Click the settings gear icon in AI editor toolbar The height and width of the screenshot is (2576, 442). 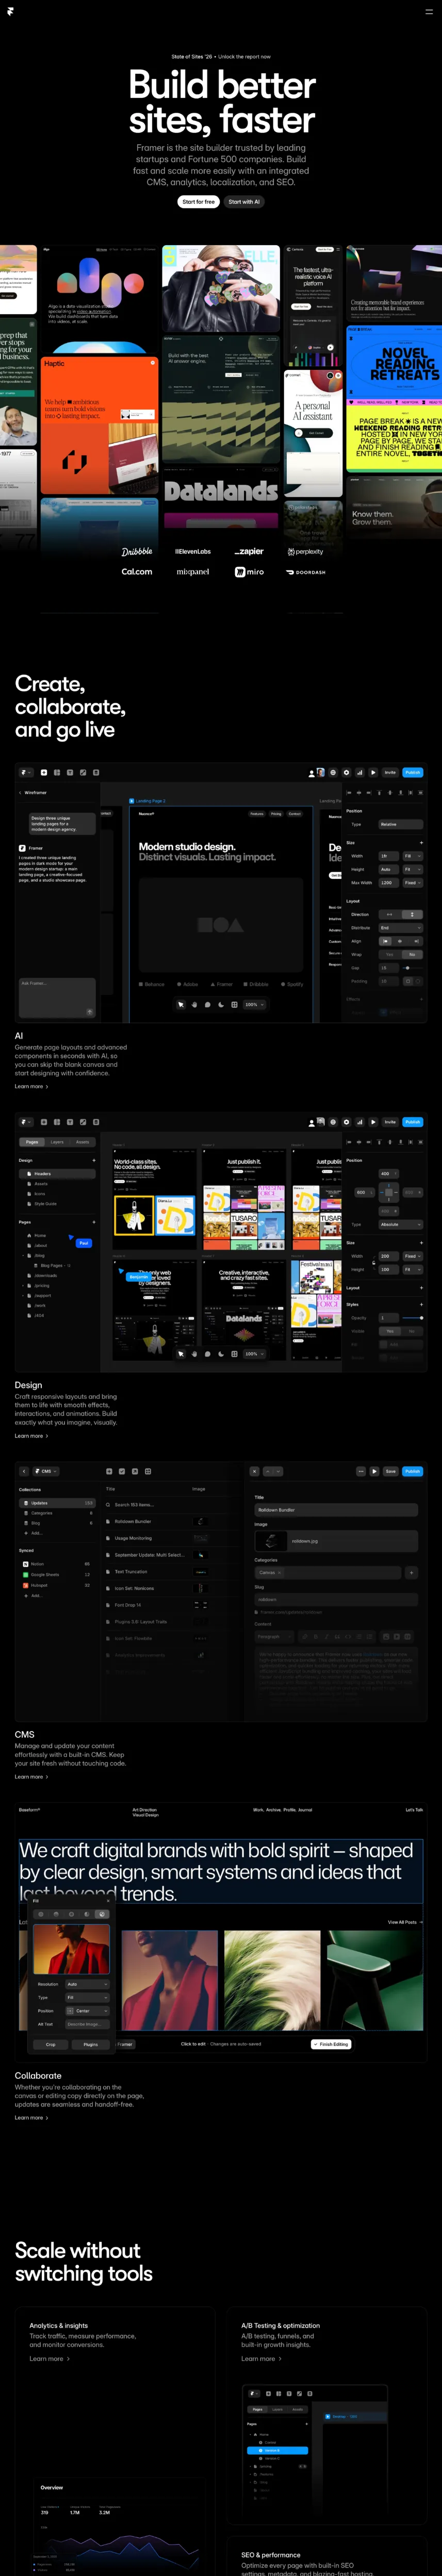click(347, 772)
